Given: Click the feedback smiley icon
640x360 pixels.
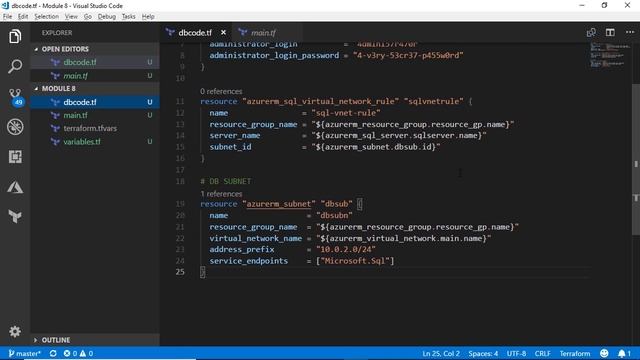Looking at the screenshot, I should (604, 353).
